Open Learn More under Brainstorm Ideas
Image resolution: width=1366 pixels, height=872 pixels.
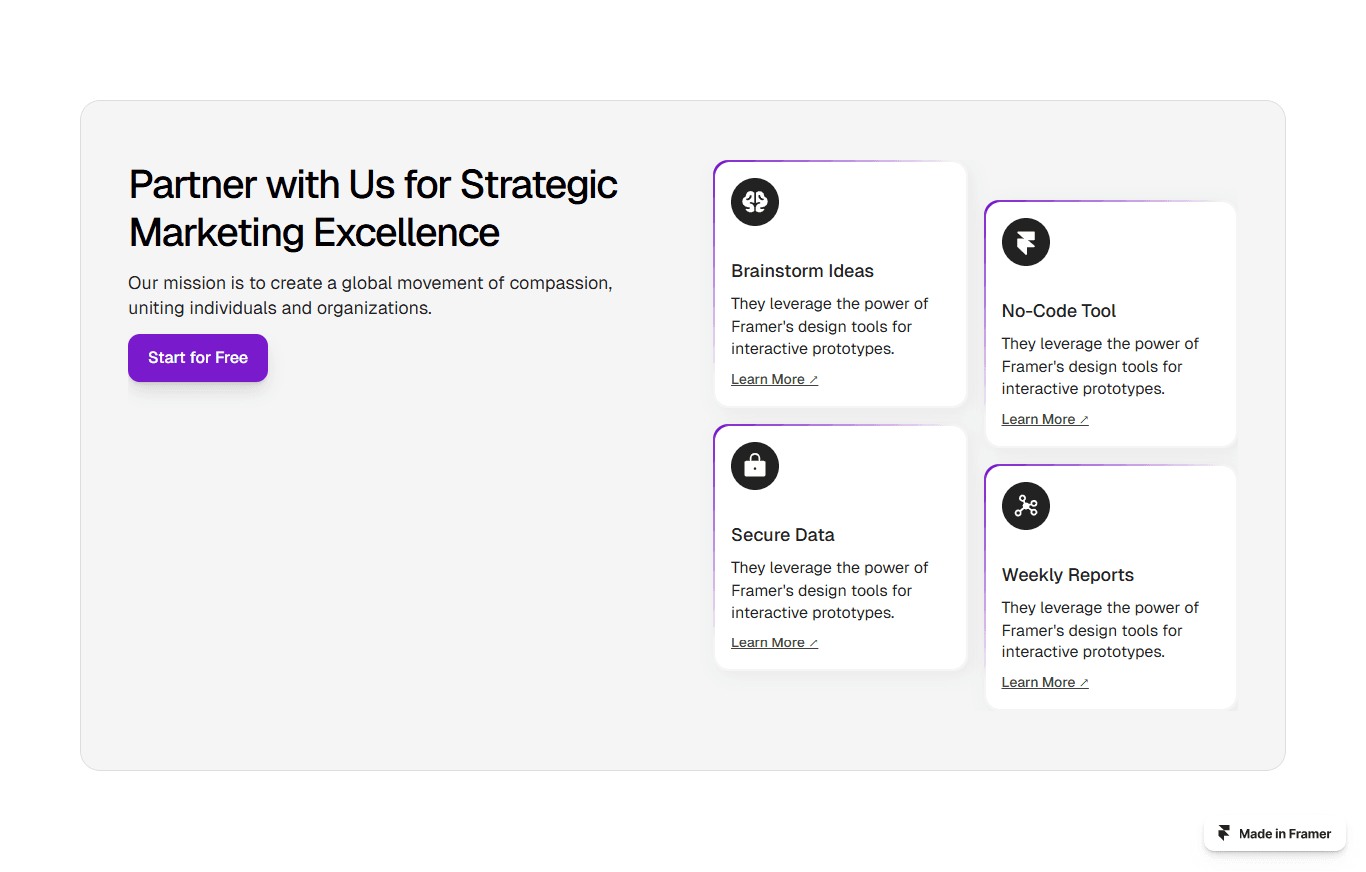click(x=775, y=379)
